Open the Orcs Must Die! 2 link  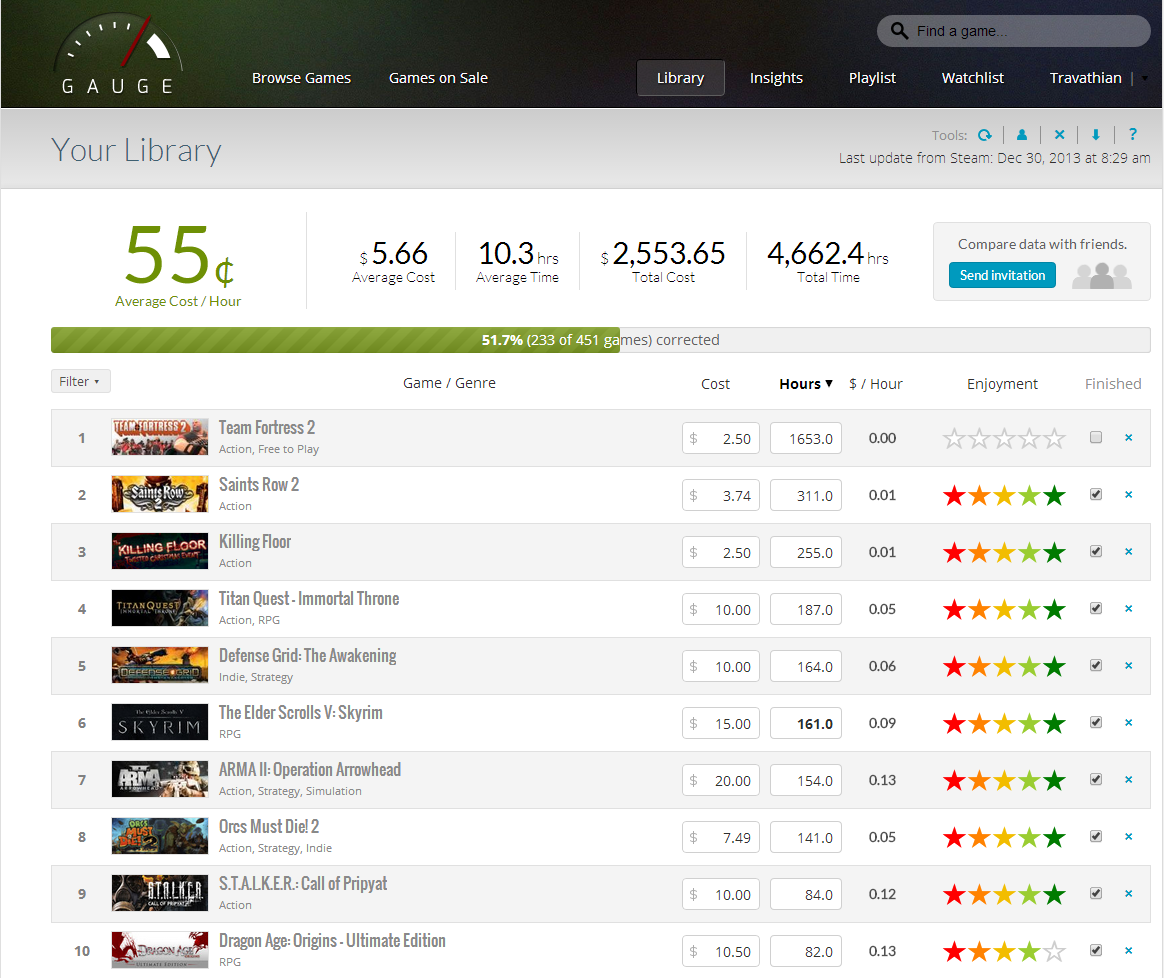[269, 827]
